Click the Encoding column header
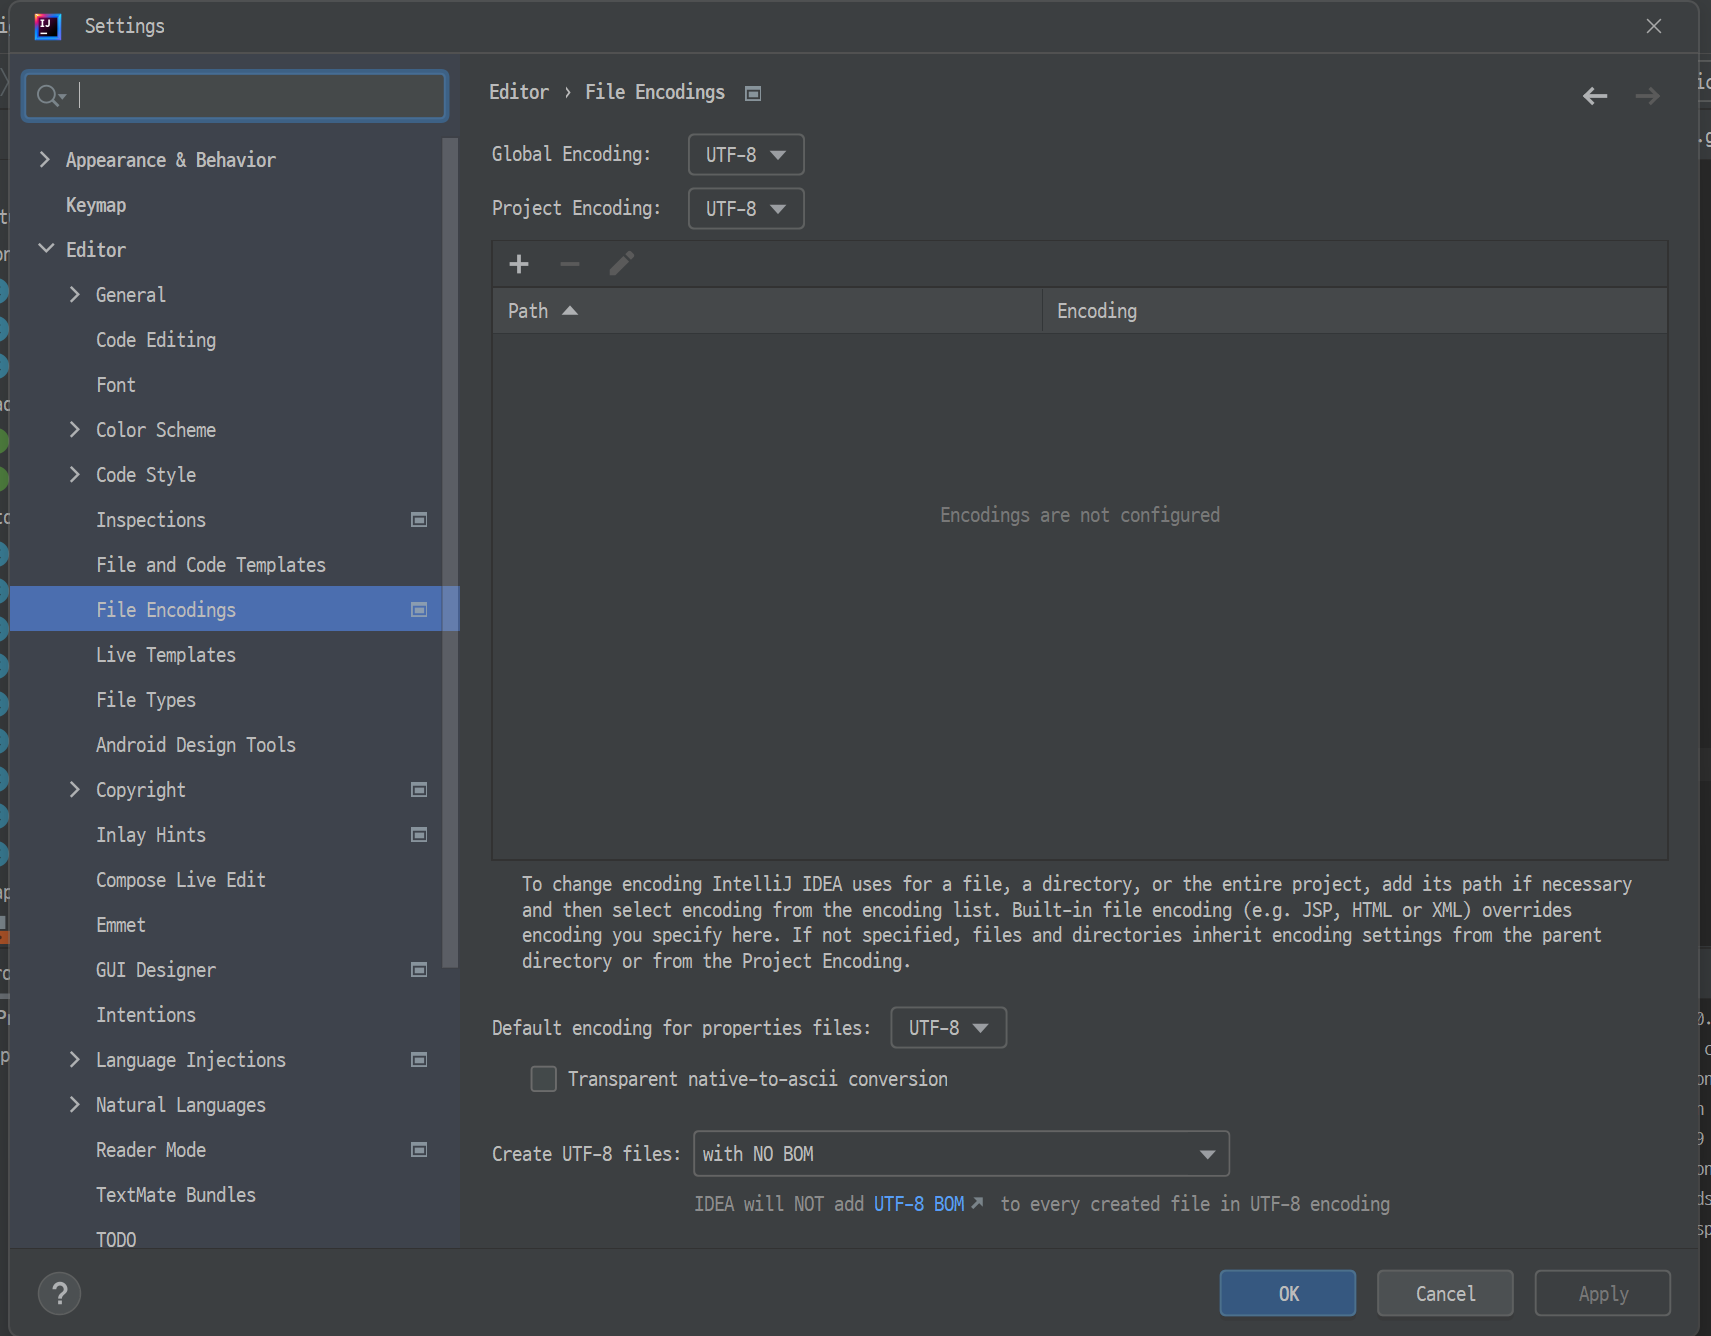The image size is (1711, 1336). point(1354,311)
